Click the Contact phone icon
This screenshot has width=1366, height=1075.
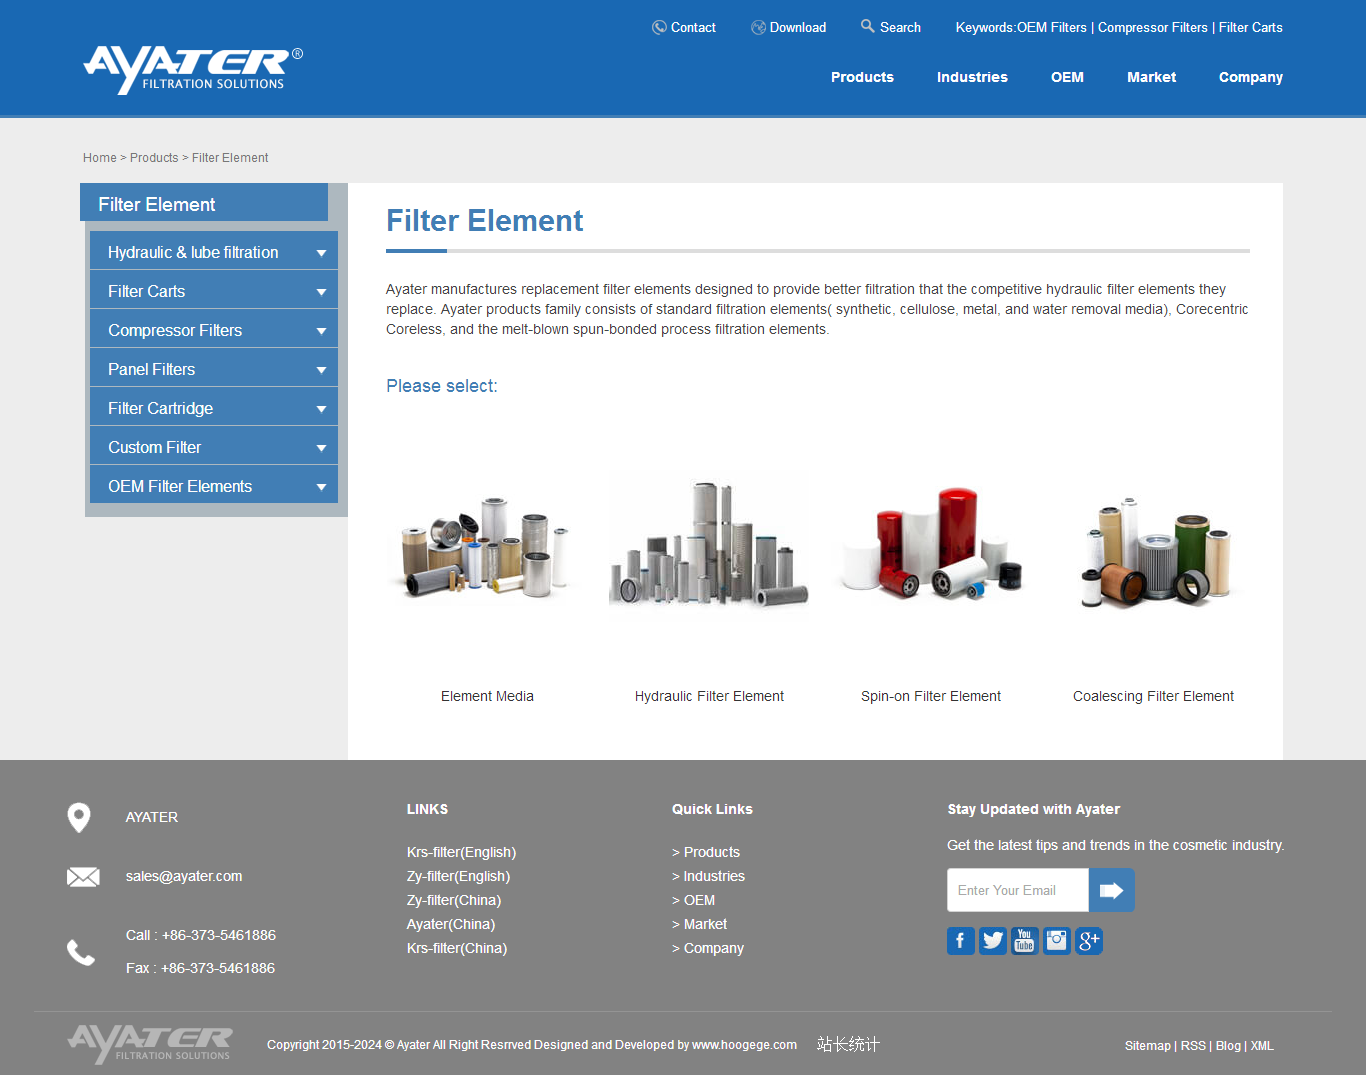659,27
